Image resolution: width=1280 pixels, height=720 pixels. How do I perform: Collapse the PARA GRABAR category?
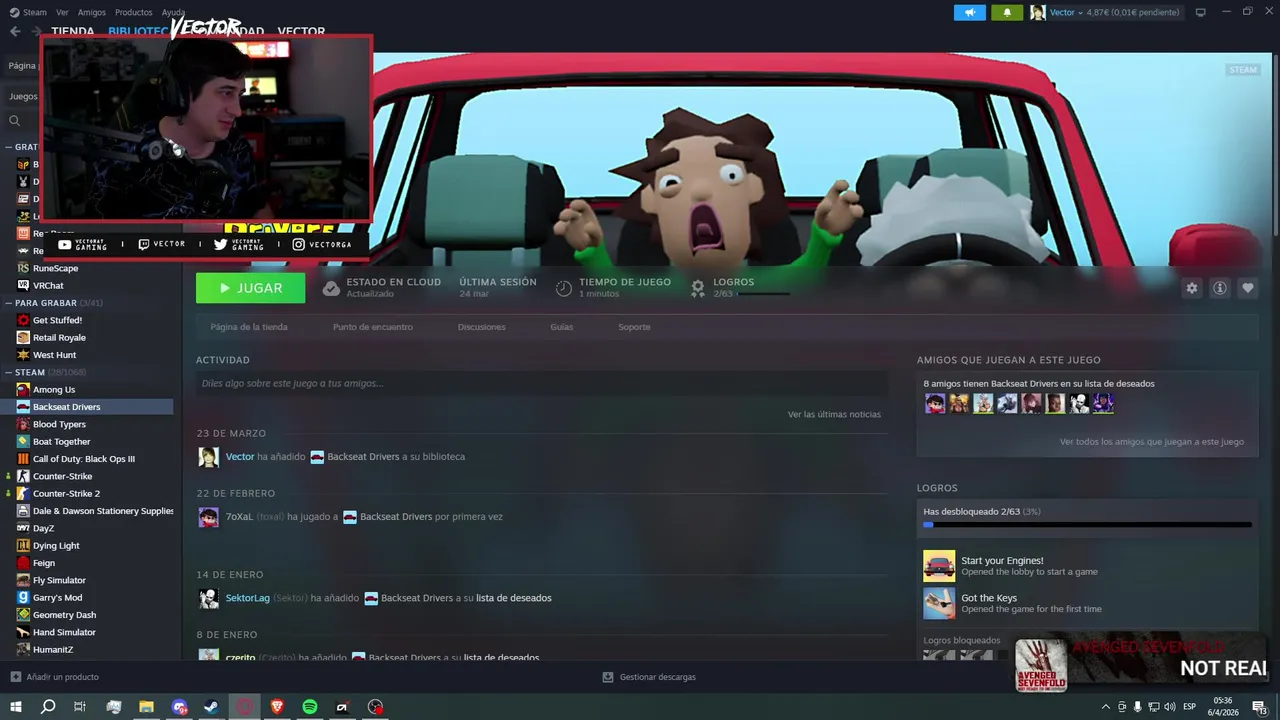coord(9,303)
